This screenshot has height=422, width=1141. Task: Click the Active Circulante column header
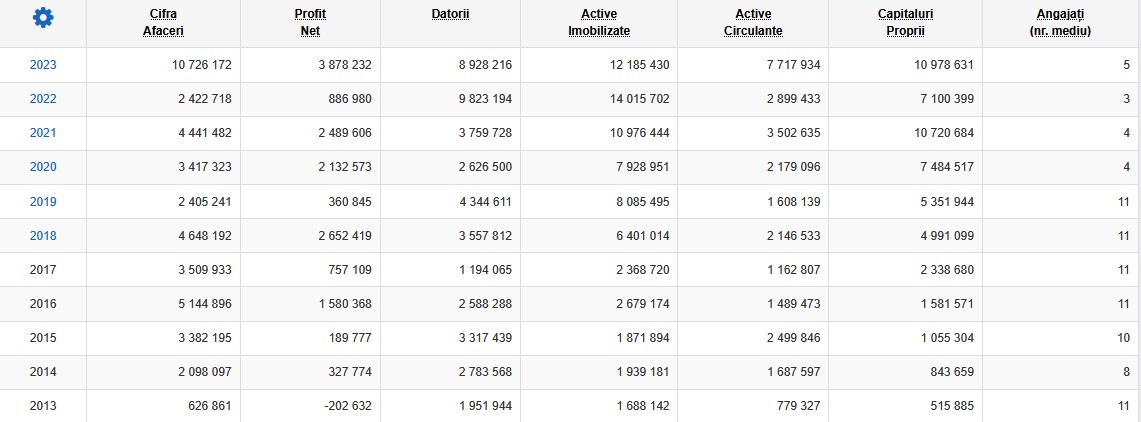click(753, 23)
